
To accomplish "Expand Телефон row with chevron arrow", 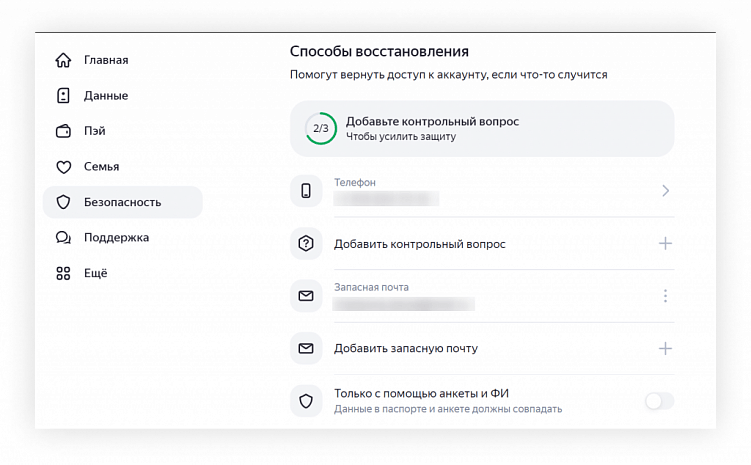I will coord(665,191).
